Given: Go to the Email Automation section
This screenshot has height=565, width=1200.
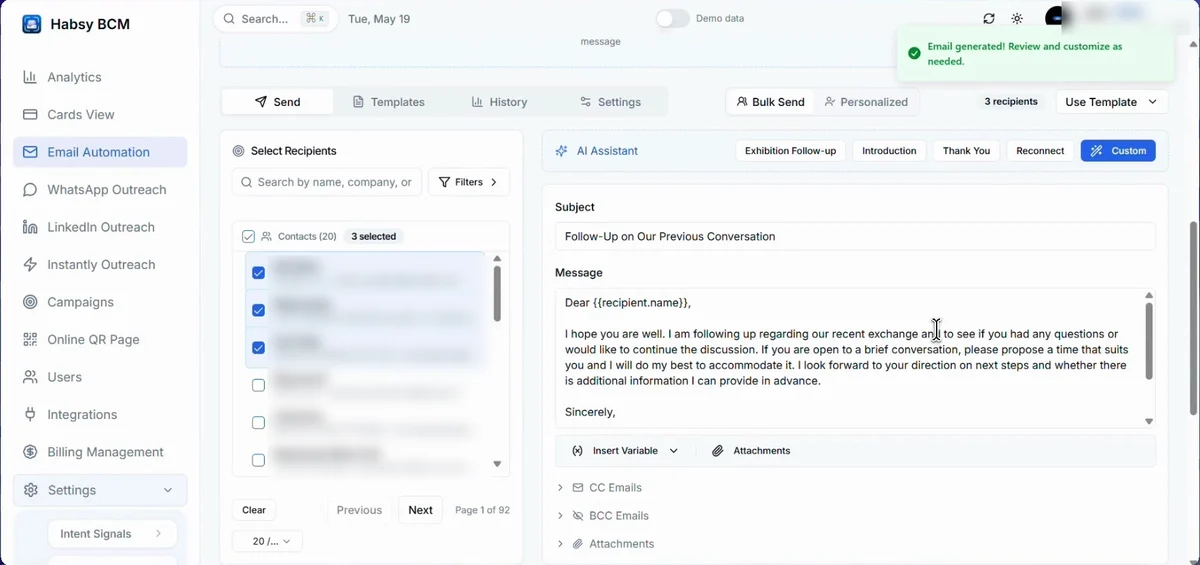Looking at the screenshot, I should click(100, 152).
